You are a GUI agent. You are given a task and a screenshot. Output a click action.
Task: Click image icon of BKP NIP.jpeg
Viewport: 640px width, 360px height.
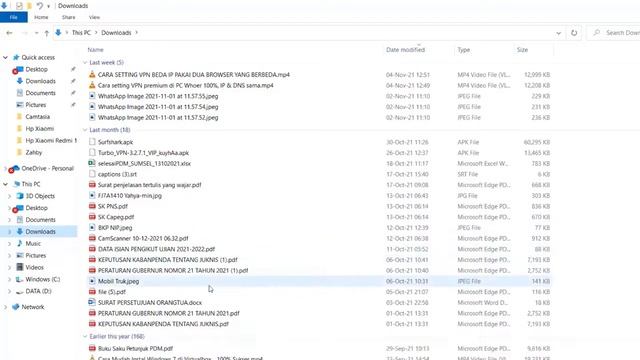(92, 227)
